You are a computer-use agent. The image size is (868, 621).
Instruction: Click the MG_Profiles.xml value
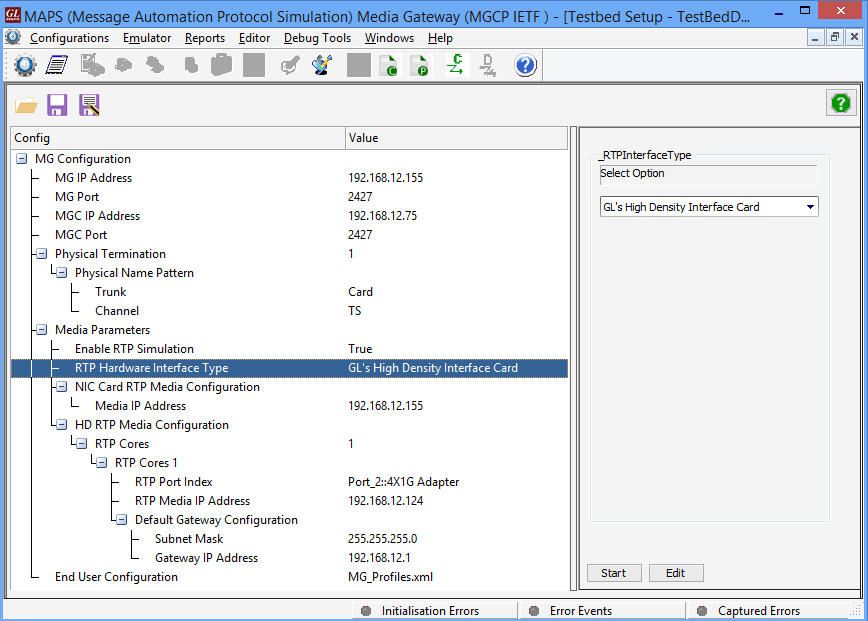tap(390, 577)
